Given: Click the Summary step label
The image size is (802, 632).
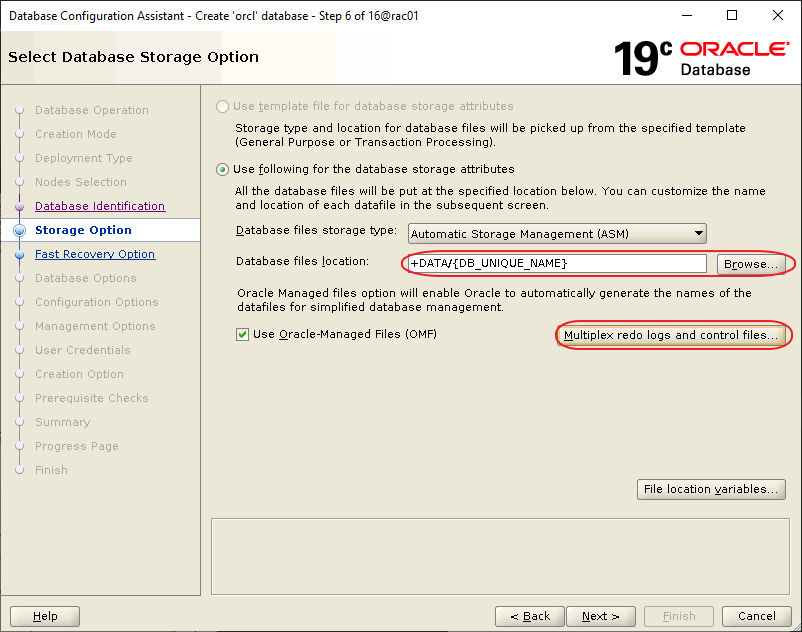Looking at the screenshot, I should pos(62,422).
